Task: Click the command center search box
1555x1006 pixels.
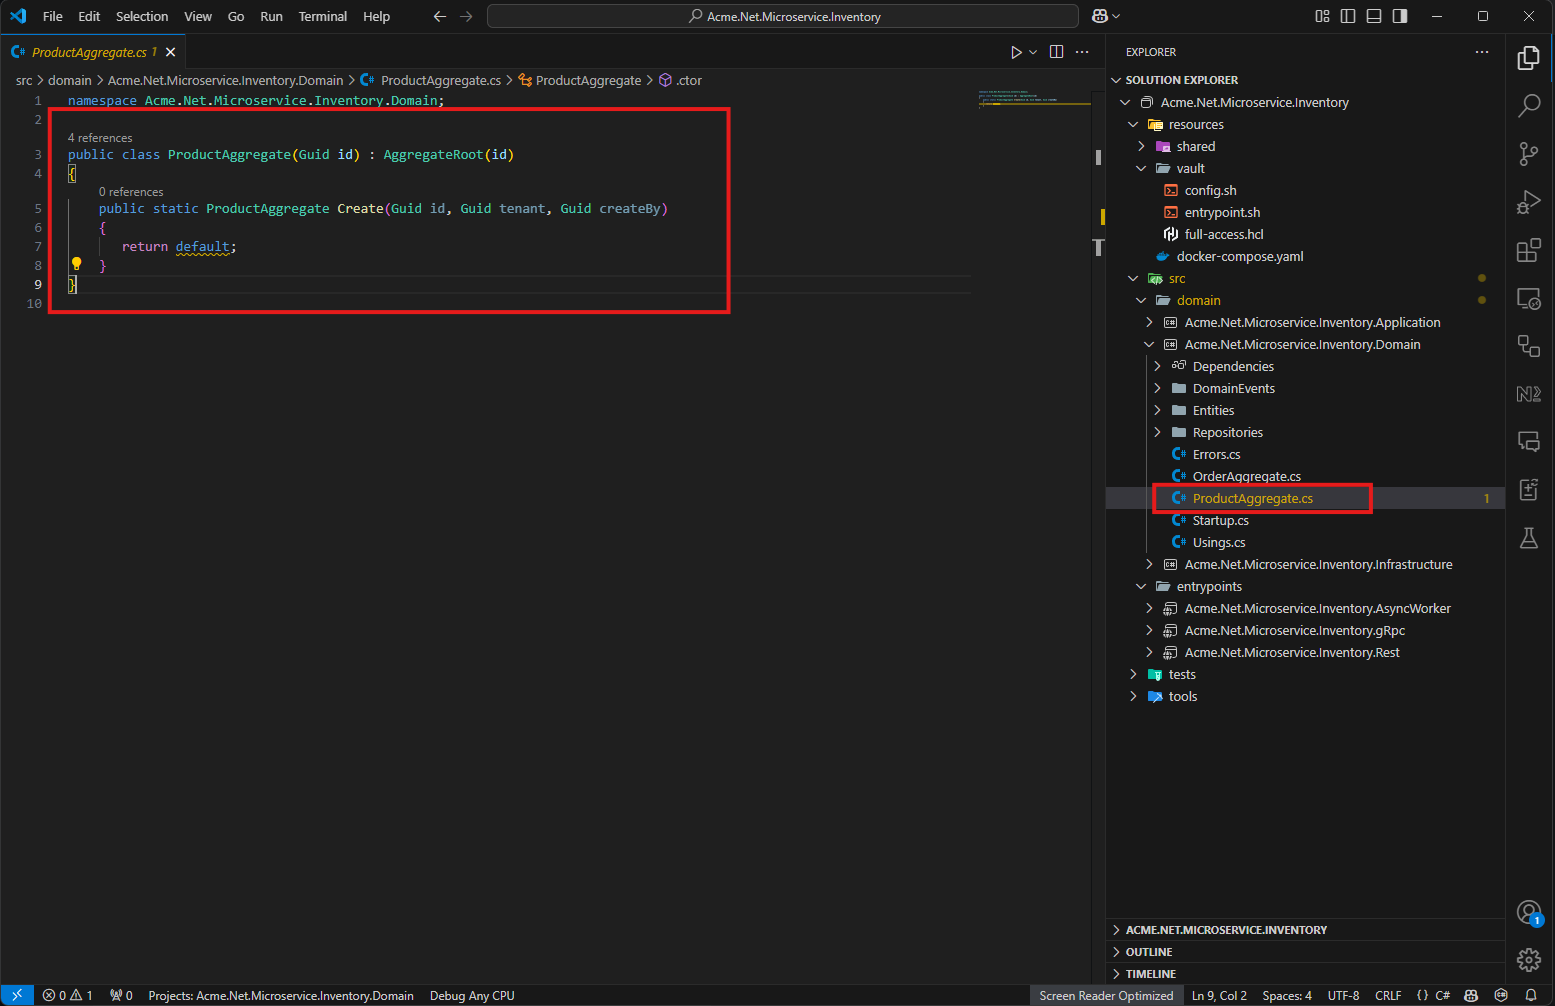Action: pyautogui.click(x=783, y=16)
